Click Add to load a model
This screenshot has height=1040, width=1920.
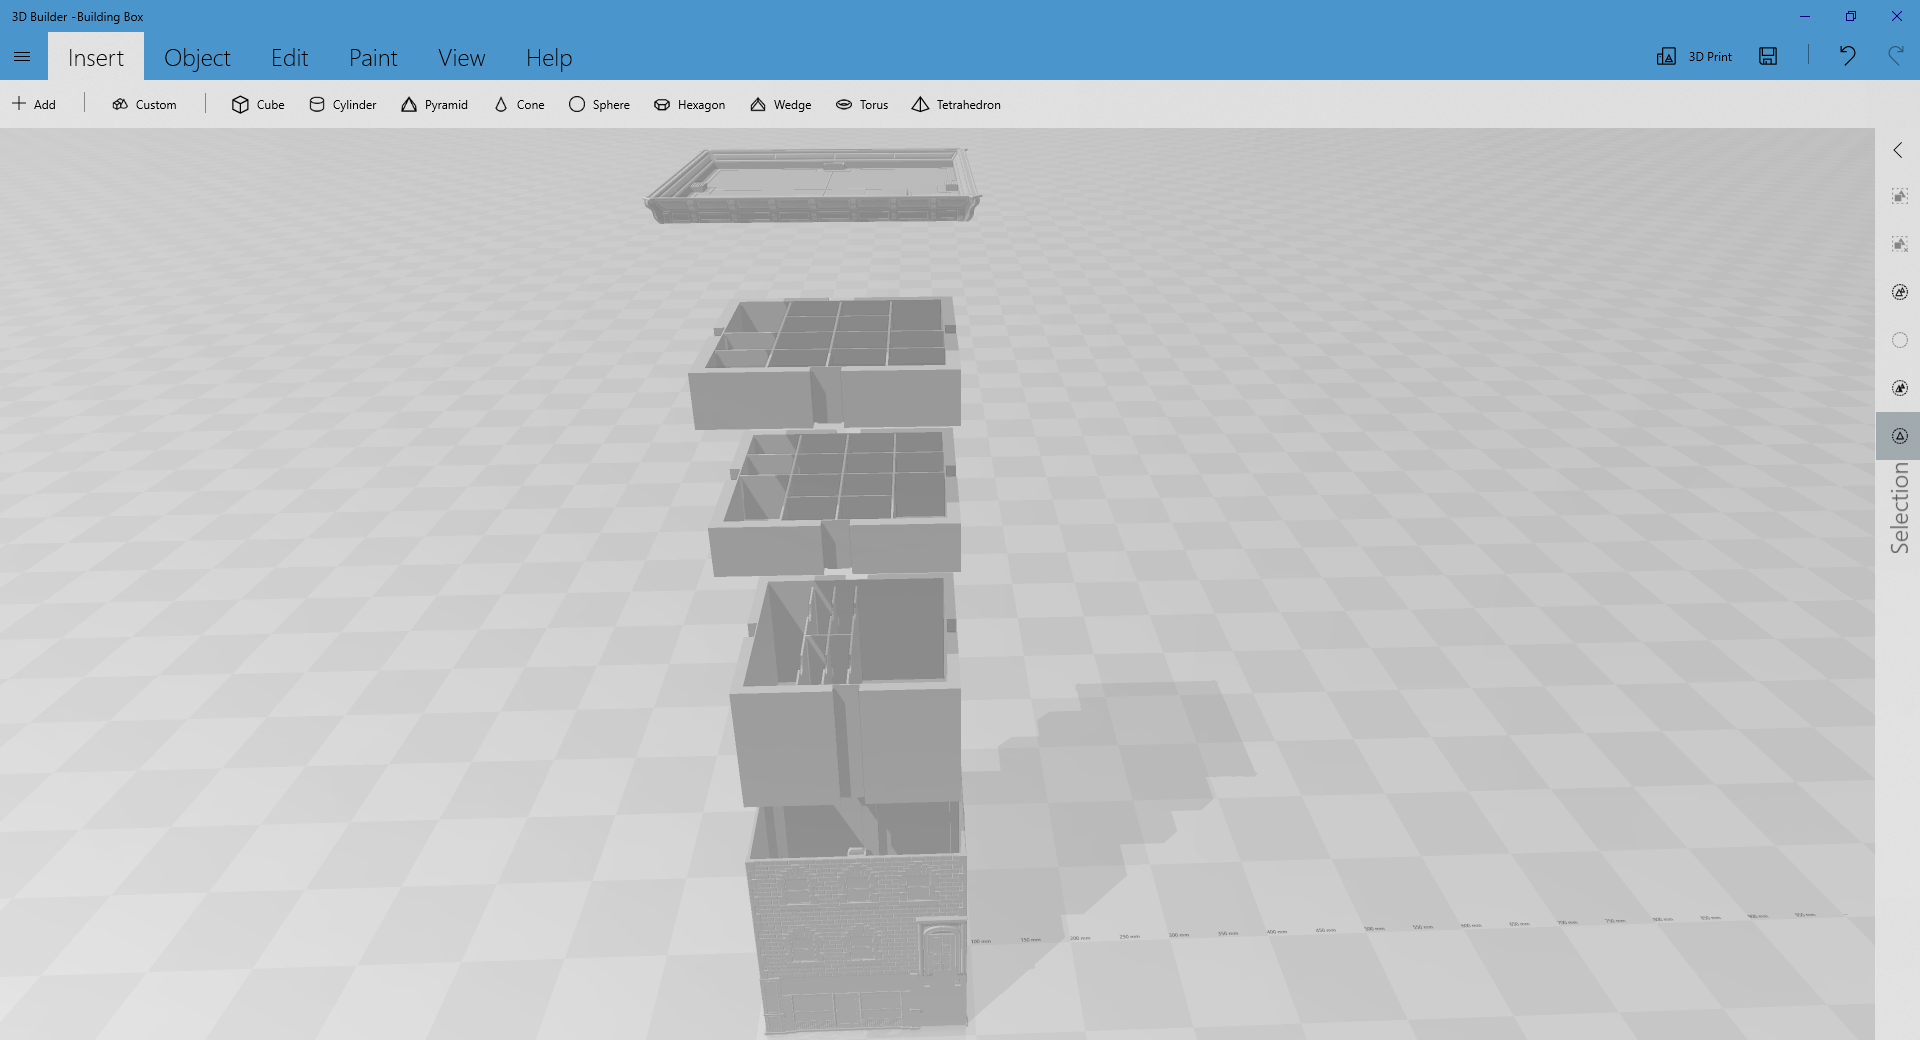click(x=34, y=104)
